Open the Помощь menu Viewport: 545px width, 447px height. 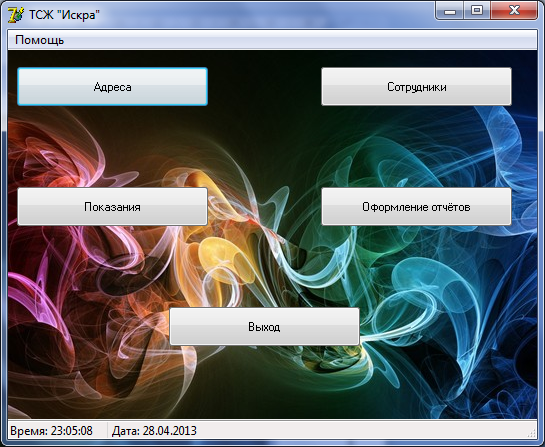point(40,40)
